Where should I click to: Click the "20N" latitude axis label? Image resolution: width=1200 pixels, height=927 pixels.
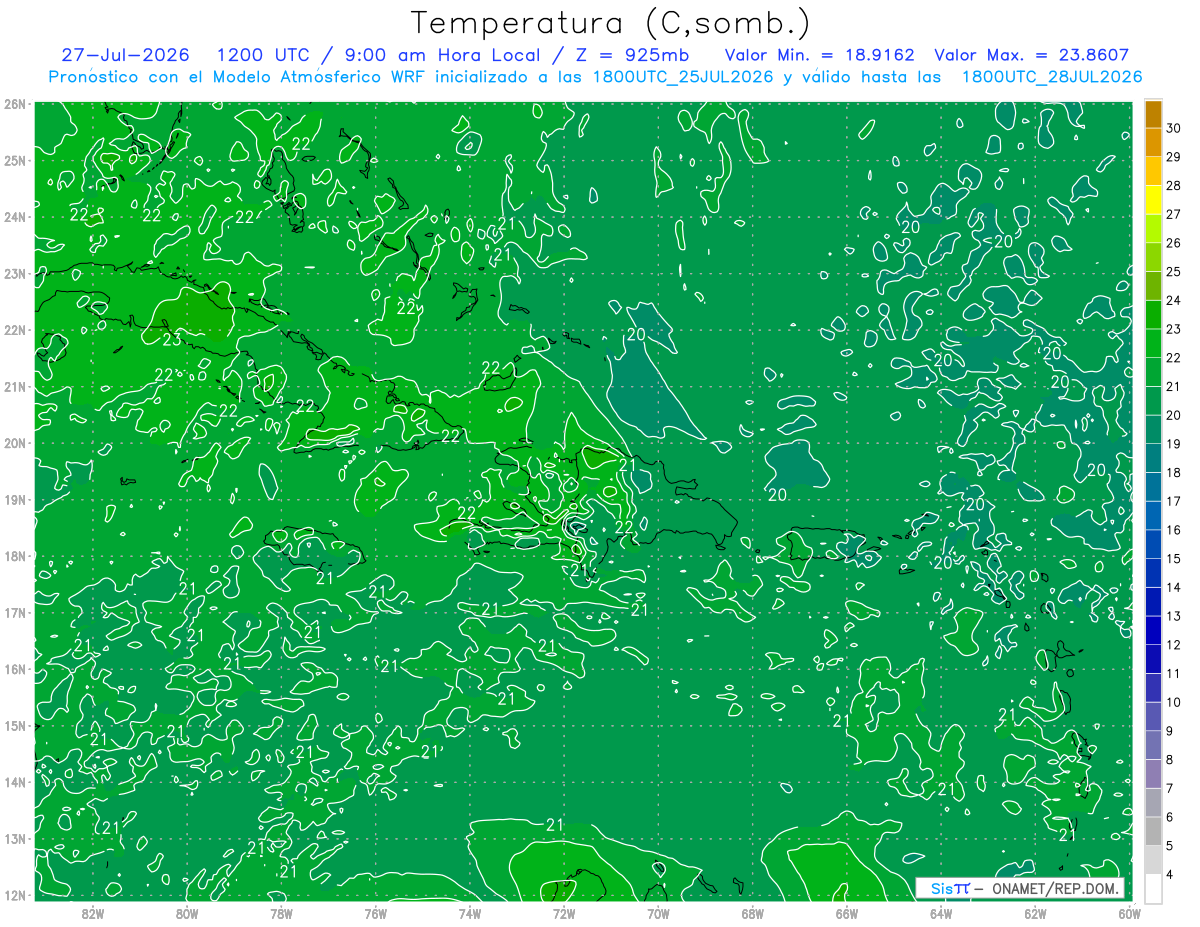click(14, 443)
